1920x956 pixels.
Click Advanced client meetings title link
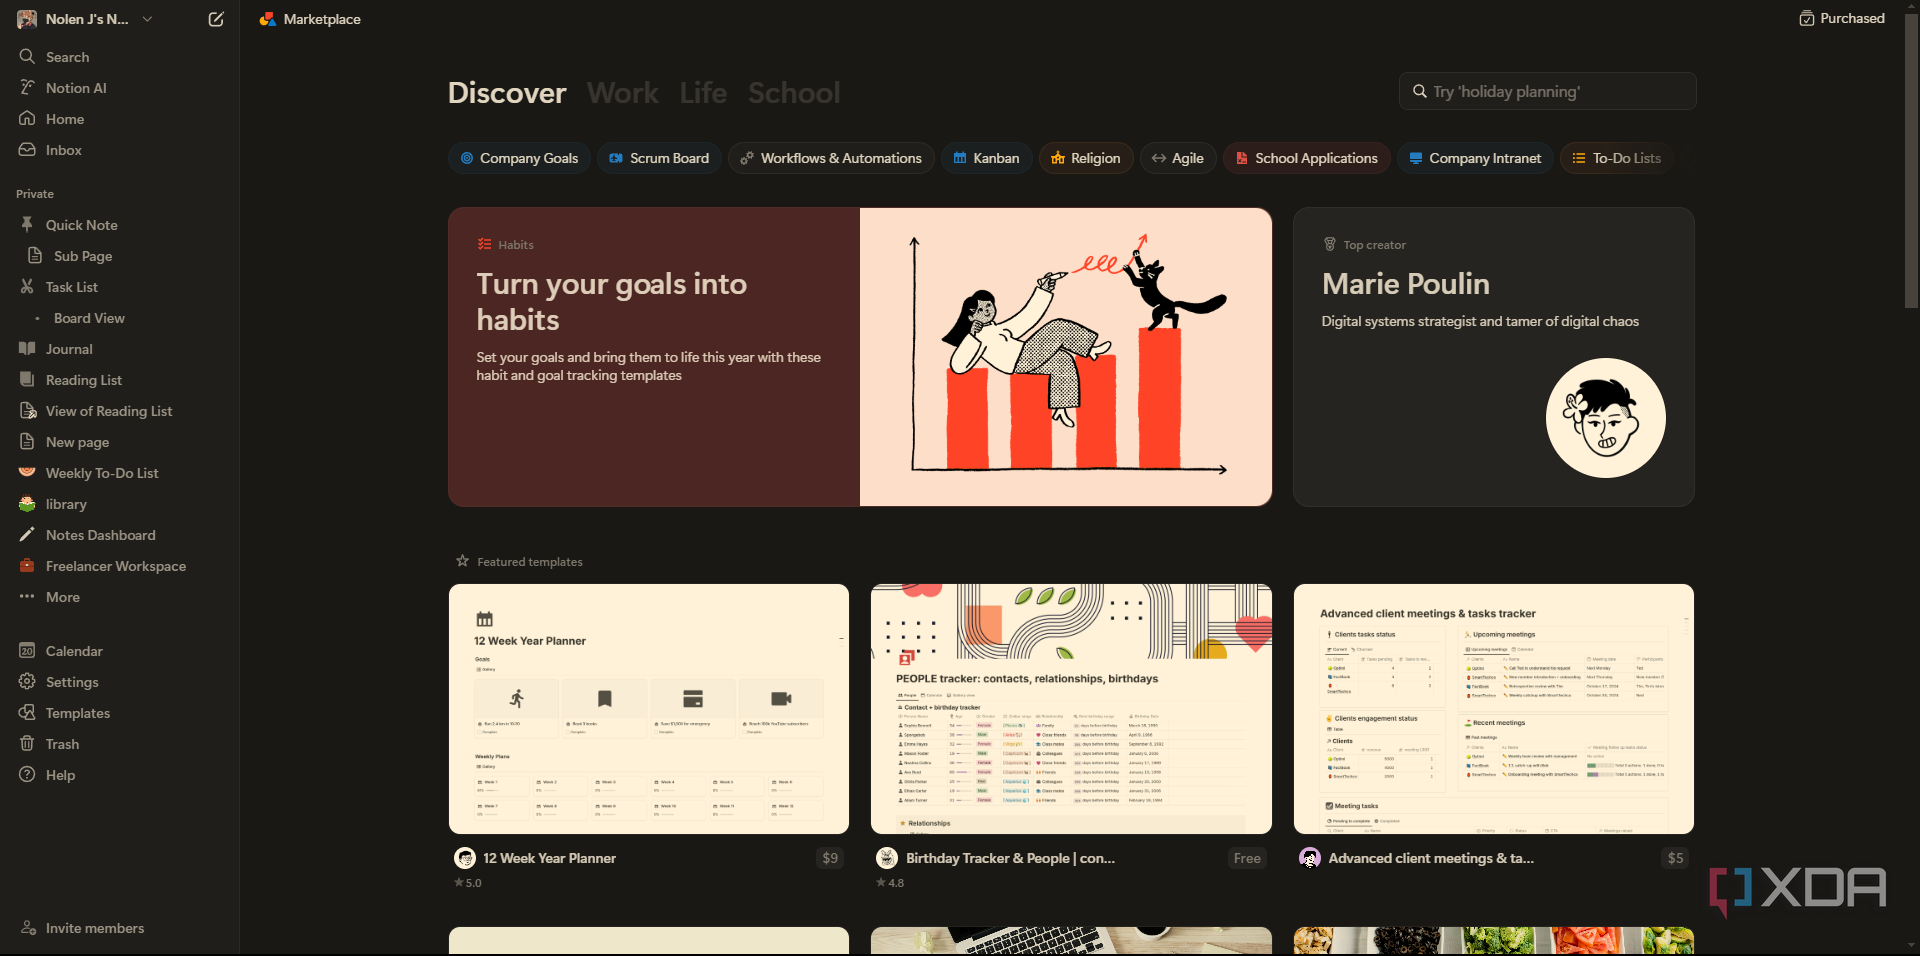[1431, 858]
